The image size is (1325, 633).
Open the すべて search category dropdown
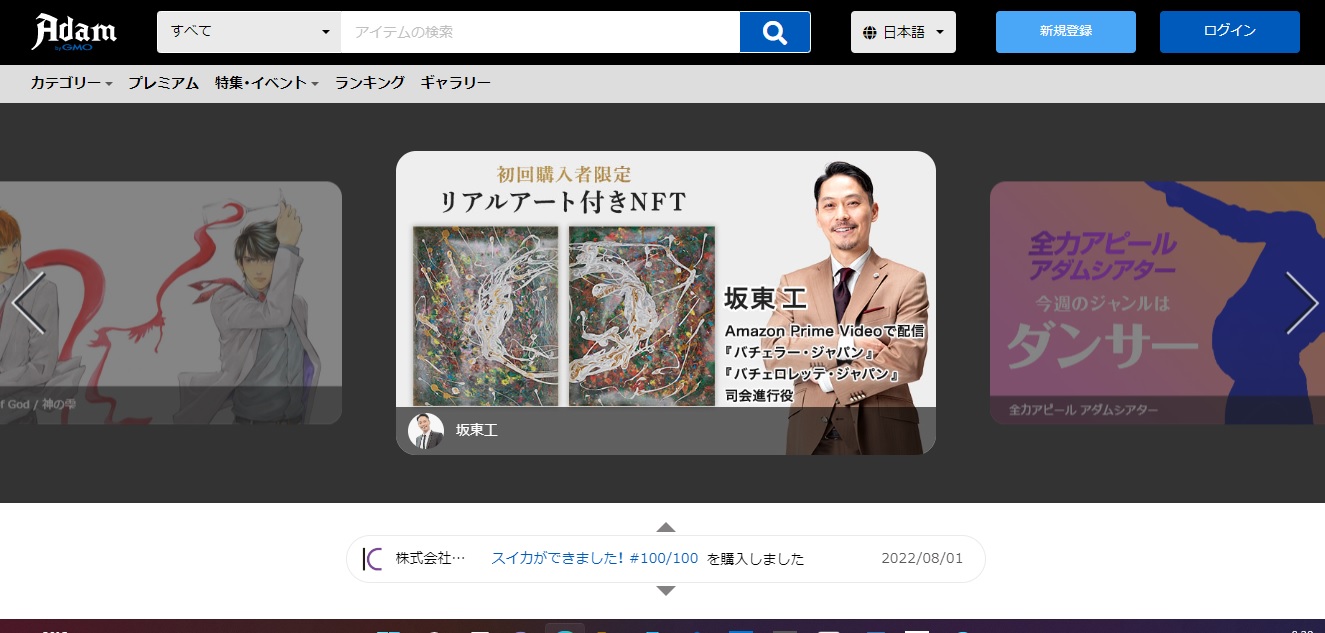tap(247, 31)
